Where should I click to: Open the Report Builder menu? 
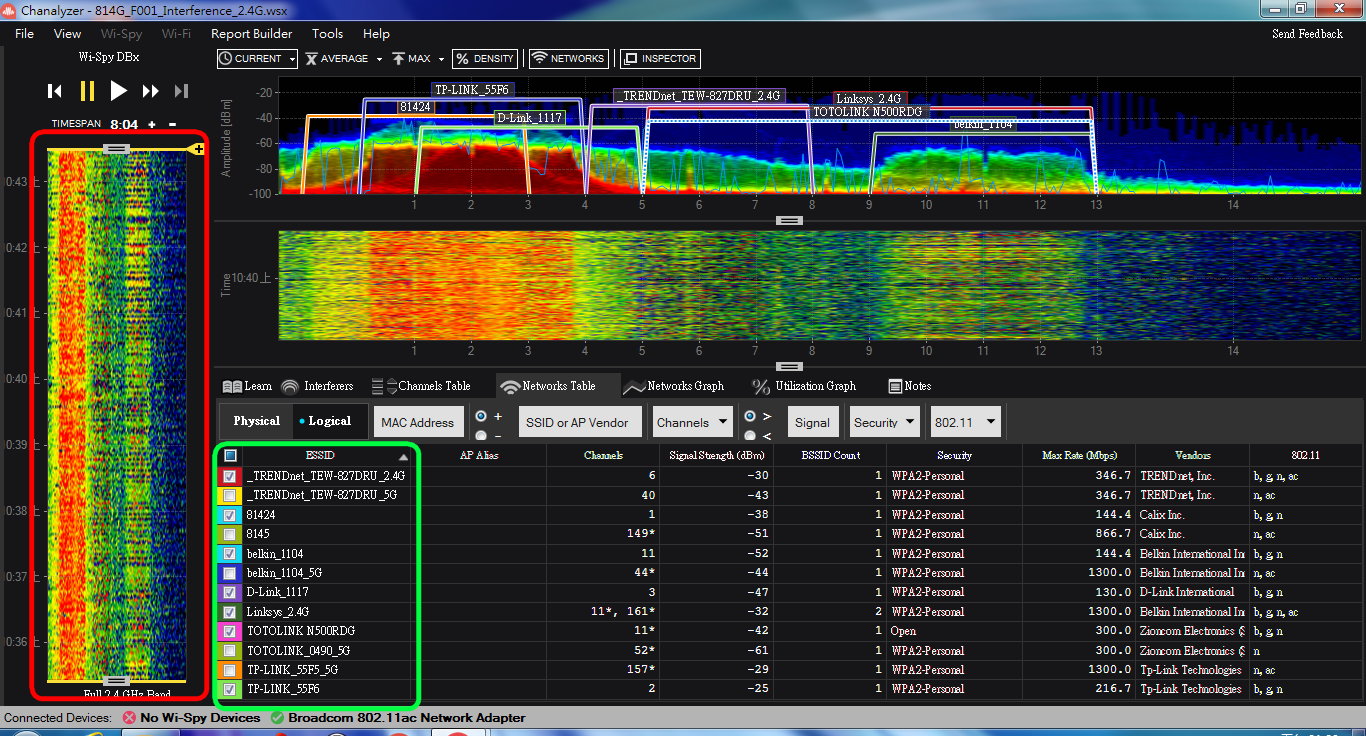click(251, 34)
